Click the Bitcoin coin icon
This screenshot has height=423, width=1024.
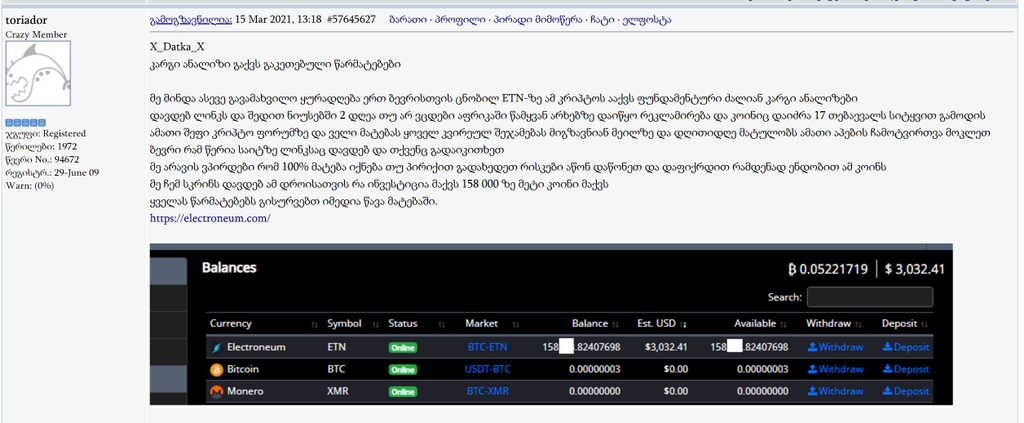217,369
